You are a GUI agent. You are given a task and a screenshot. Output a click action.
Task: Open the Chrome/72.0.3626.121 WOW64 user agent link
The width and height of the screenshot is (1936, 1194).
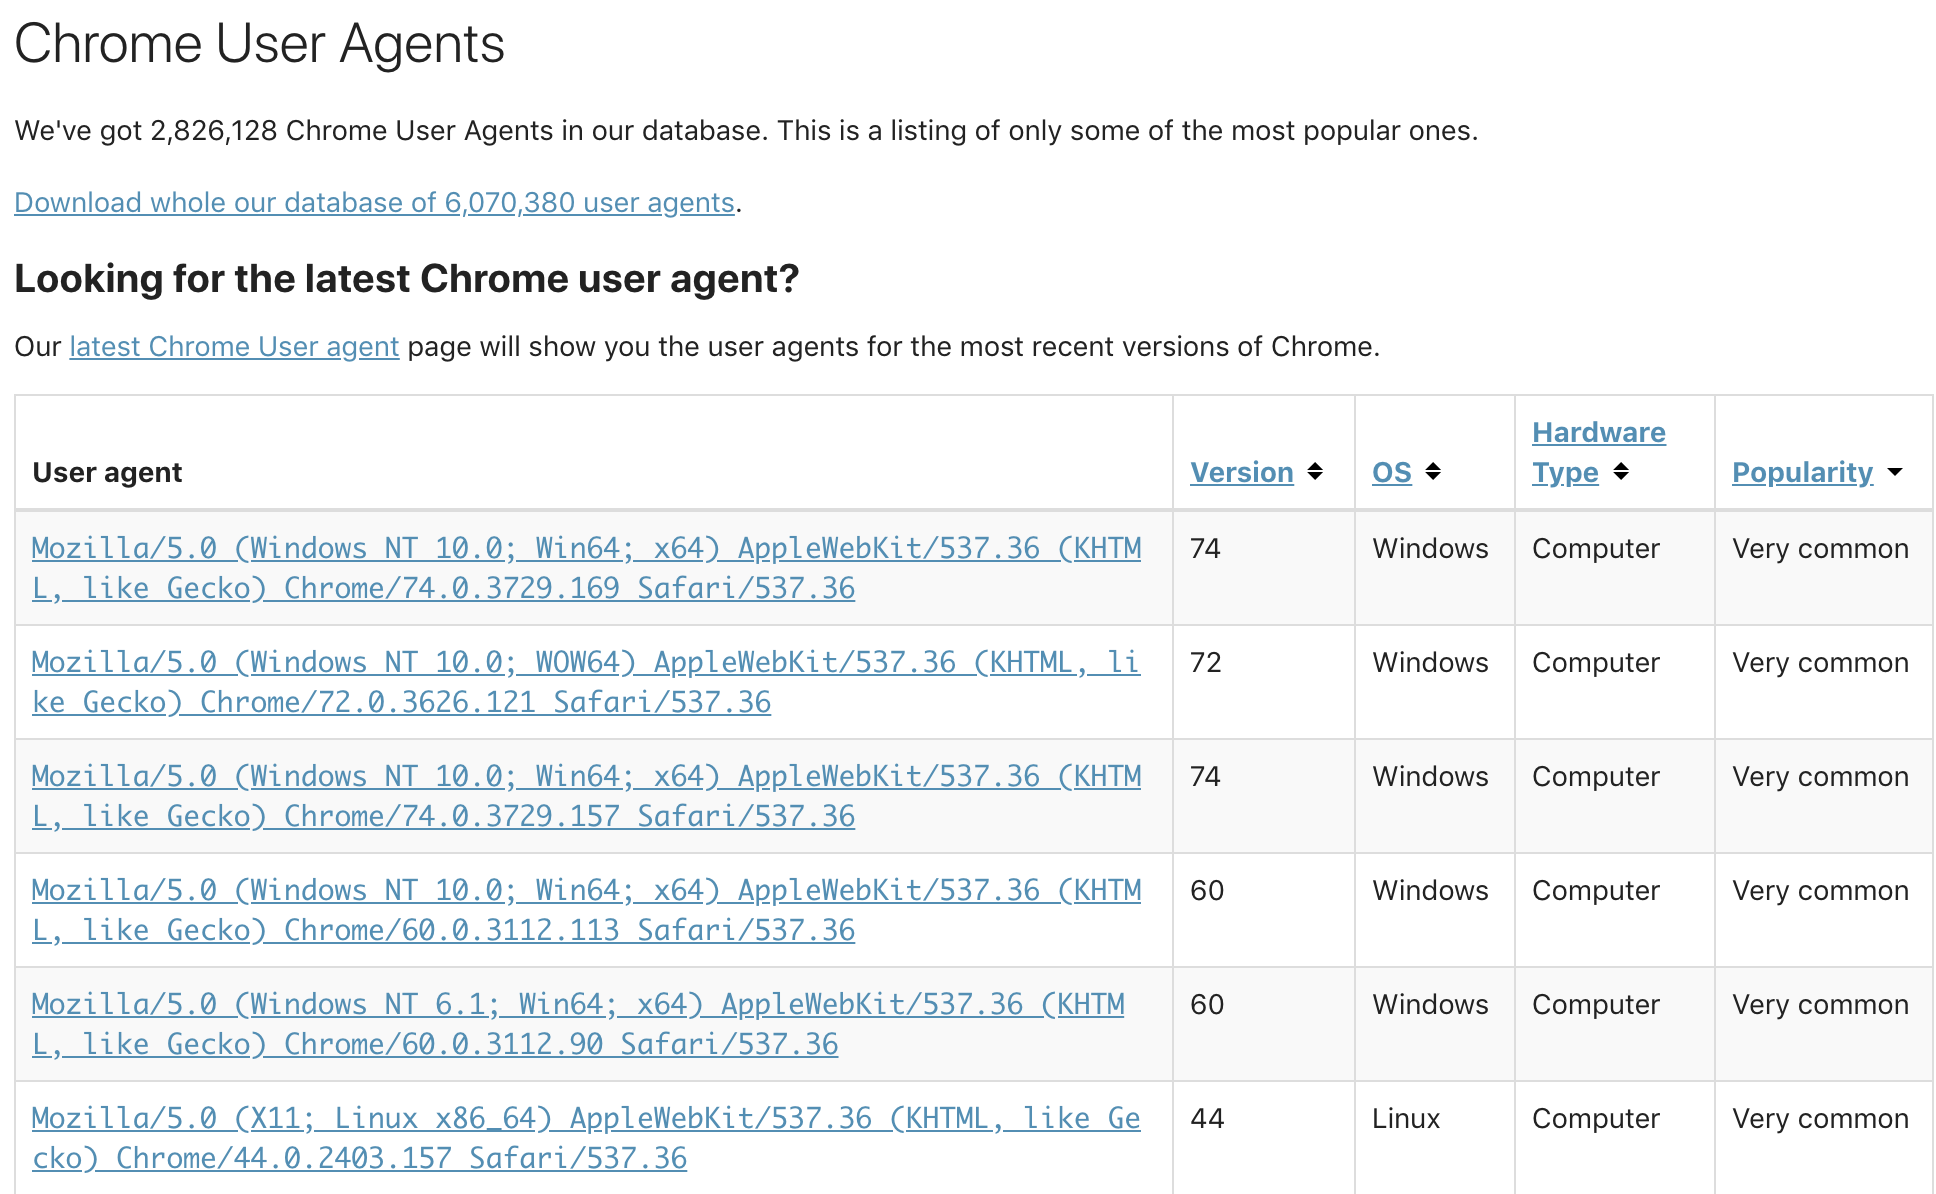585,682
